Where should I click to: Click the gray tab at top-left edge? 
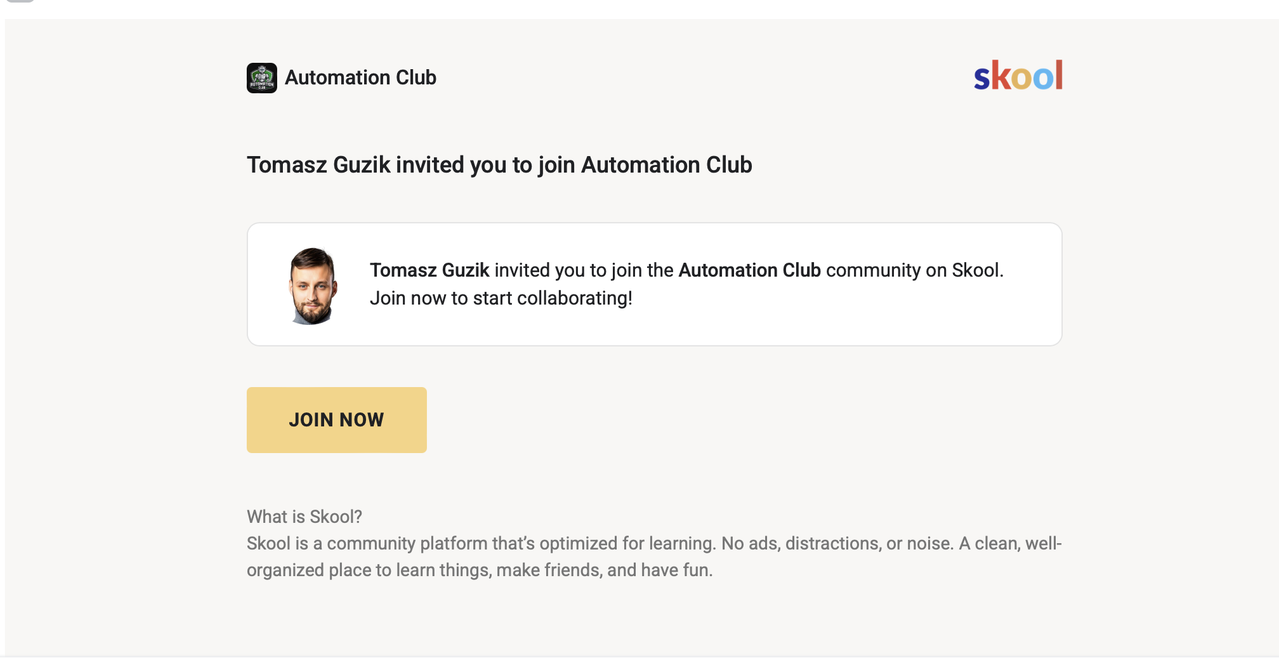(x=20, y=1)
